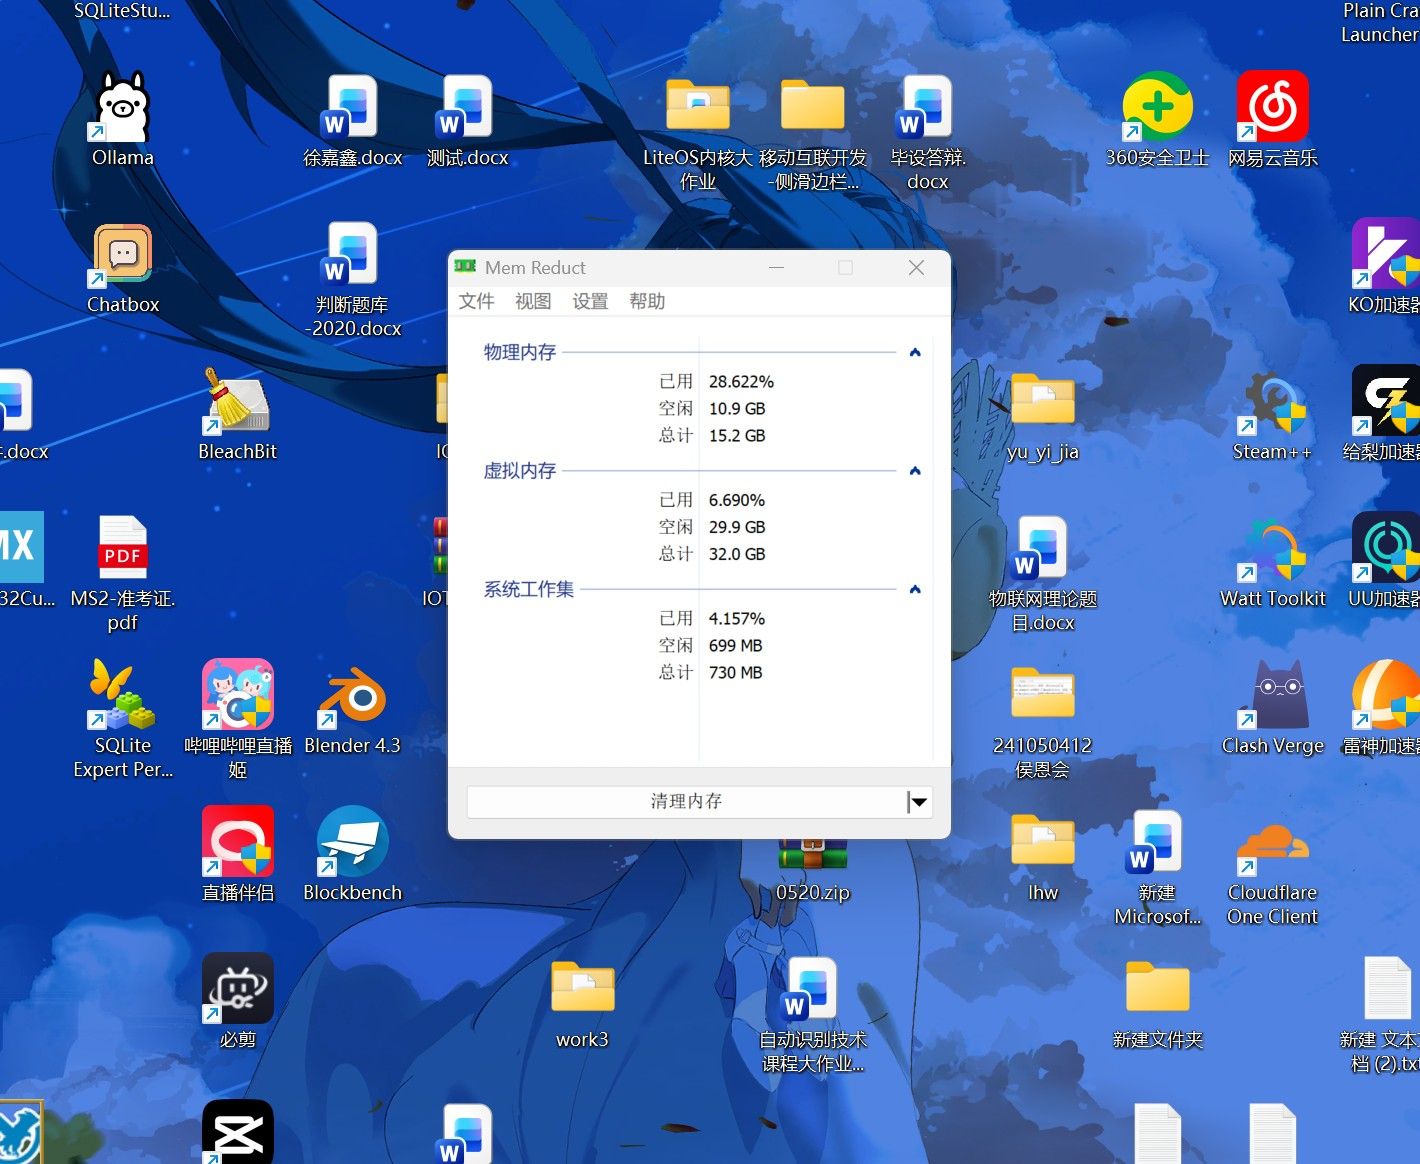Select the 徐嘉鑫.docx file
The width and height of the screenshot is (1420, 1164).
point(353,120)
